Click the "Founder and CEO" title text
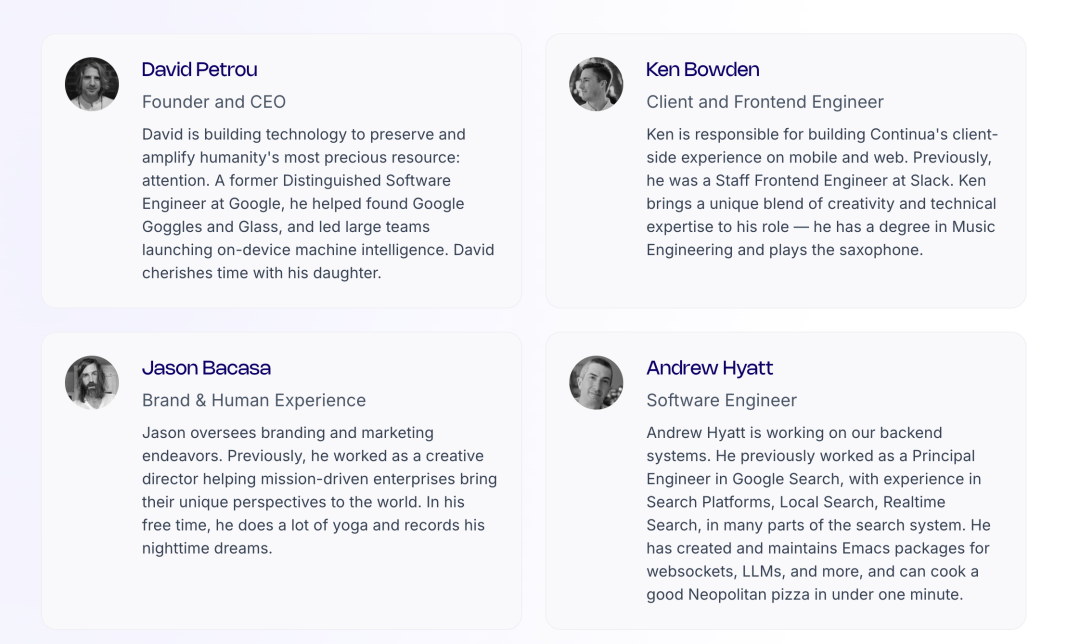This screenshot has width=1080, height=644. [214, 102]
